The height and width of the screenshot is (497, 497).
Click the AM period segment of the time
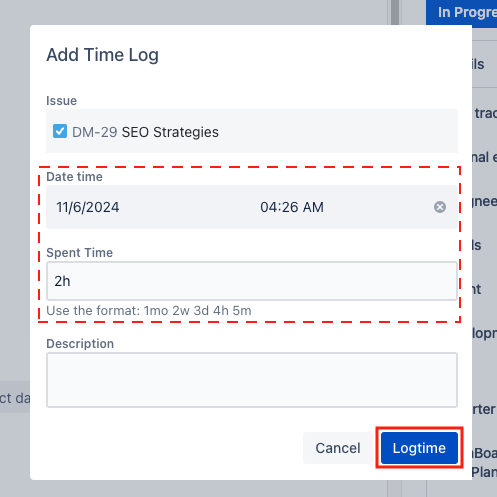click(x=313, y=207)
